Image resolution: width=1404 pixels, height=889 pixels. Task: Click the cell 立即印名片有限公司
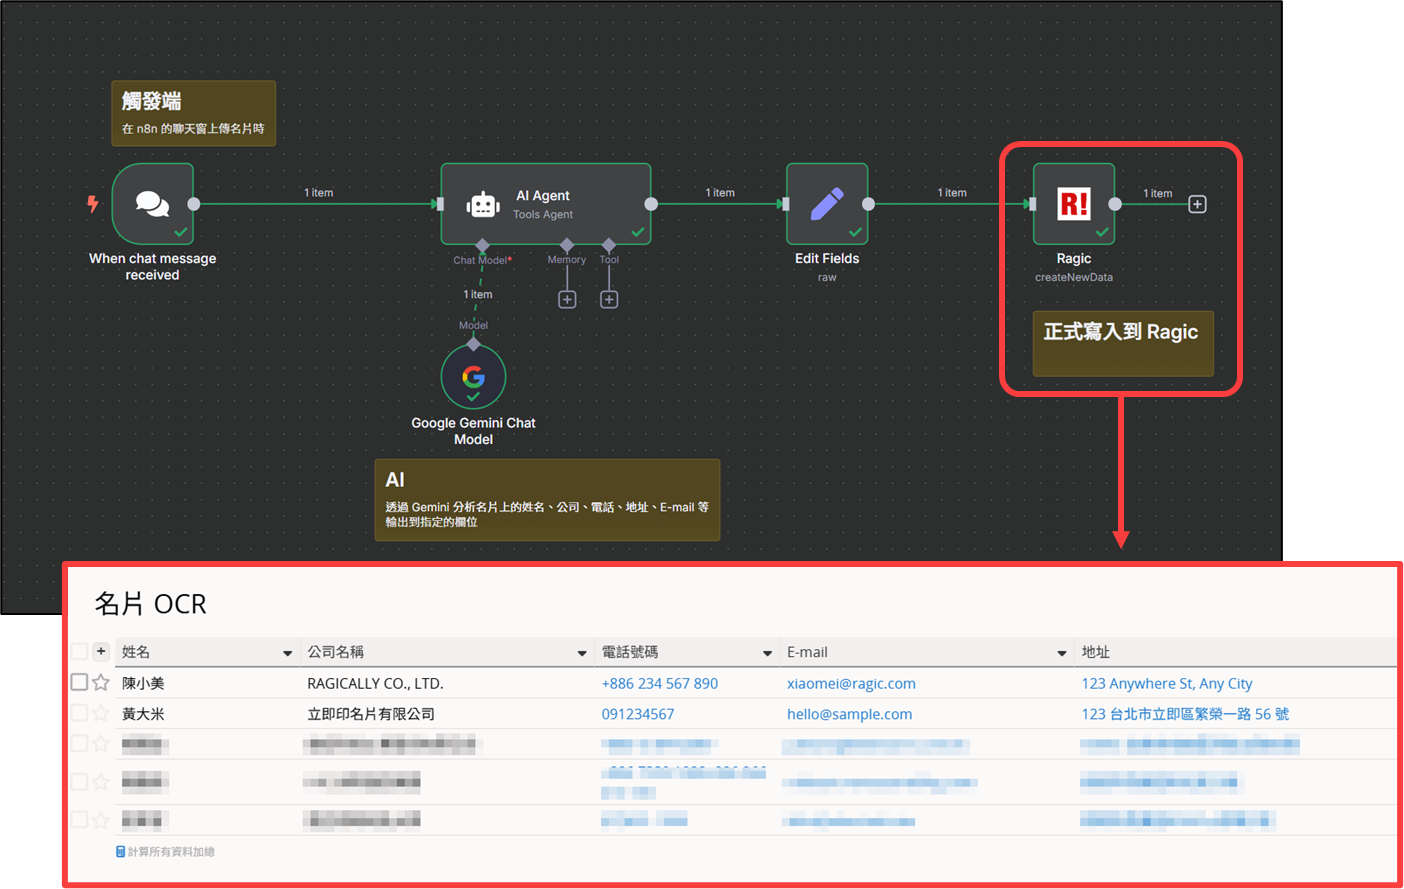[371, 714]
